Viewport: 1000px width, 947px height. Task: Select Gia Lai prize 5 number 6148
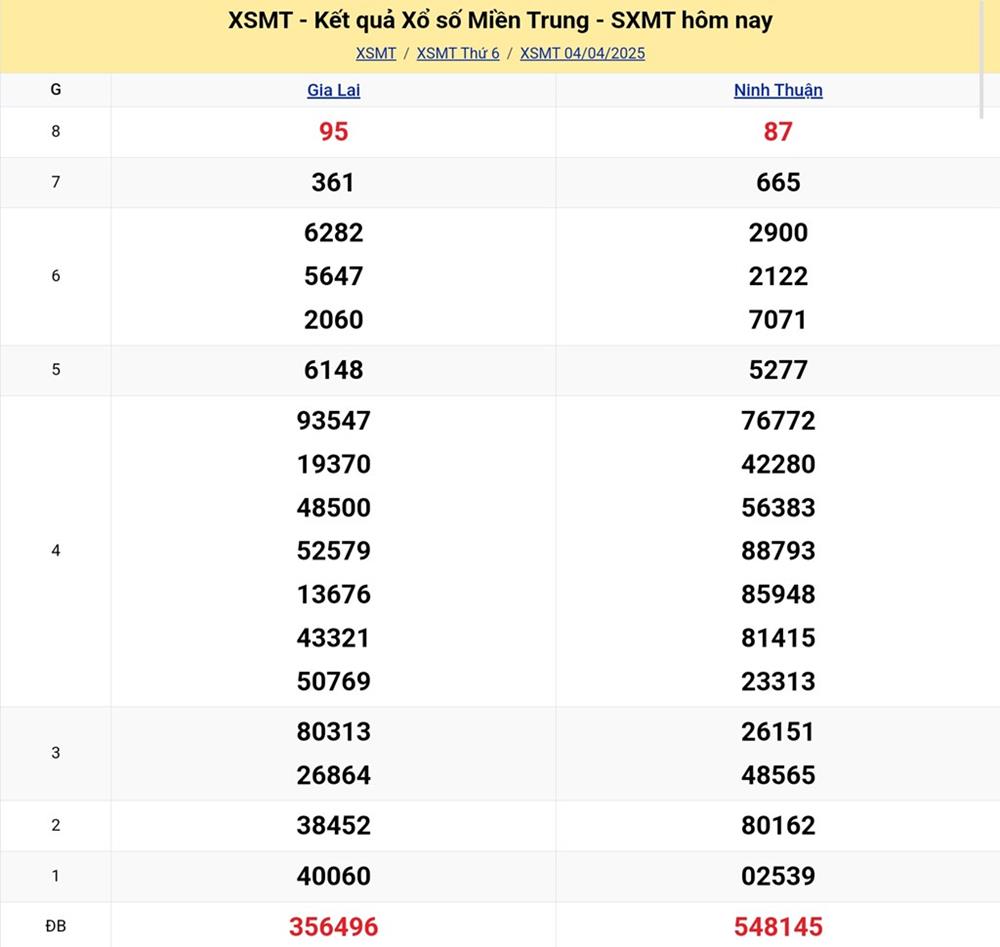(333, 370)
